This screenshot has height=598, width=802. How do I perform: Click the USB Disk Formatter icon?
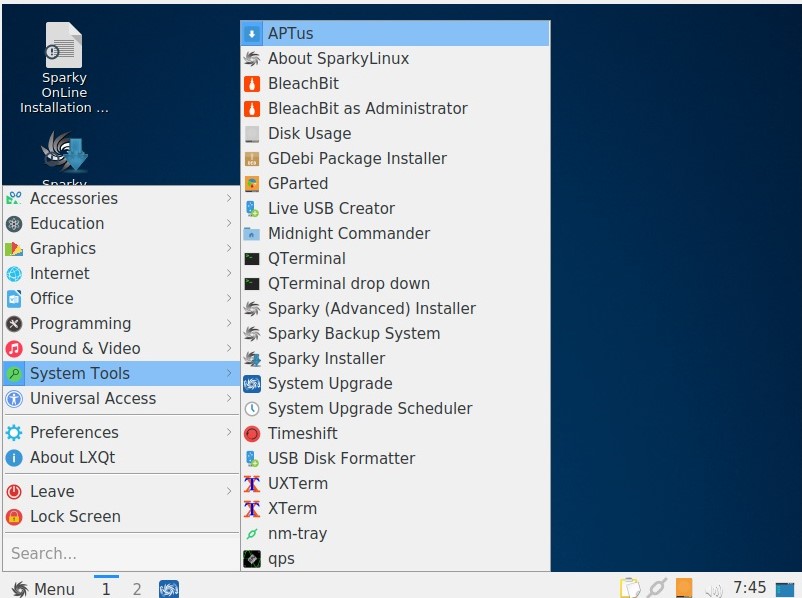(252, 459)
